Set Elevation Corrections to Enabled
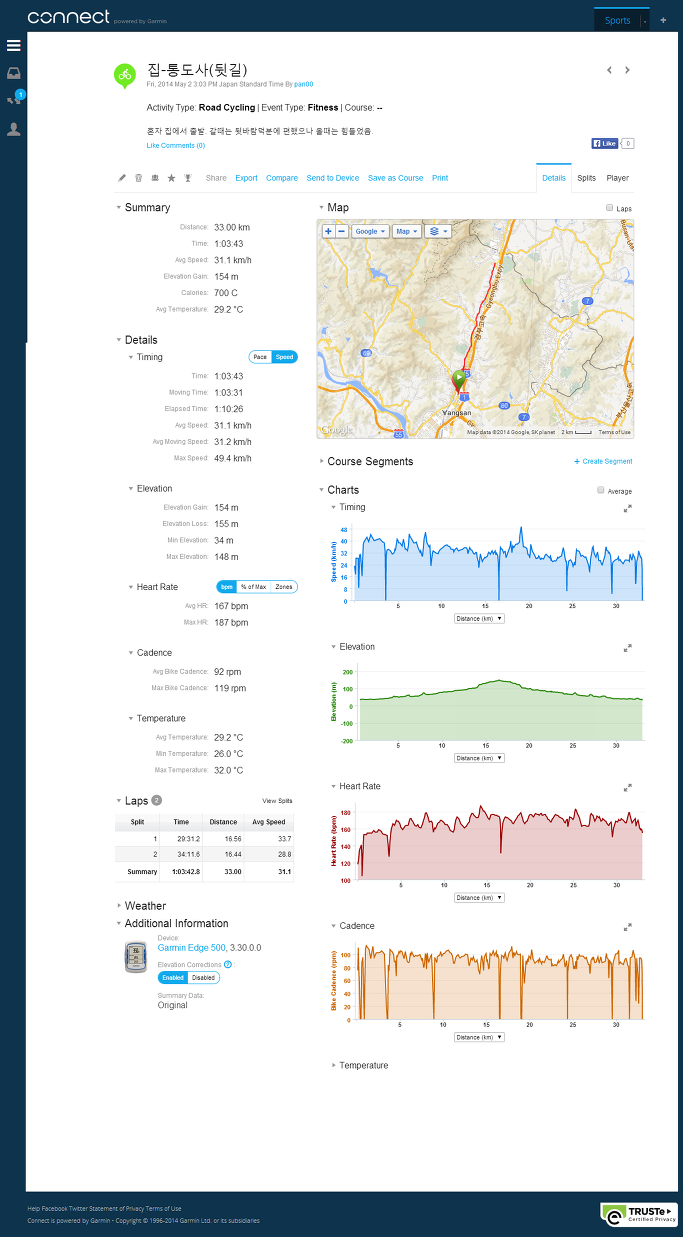683x1237 pixels. (173, 978)
